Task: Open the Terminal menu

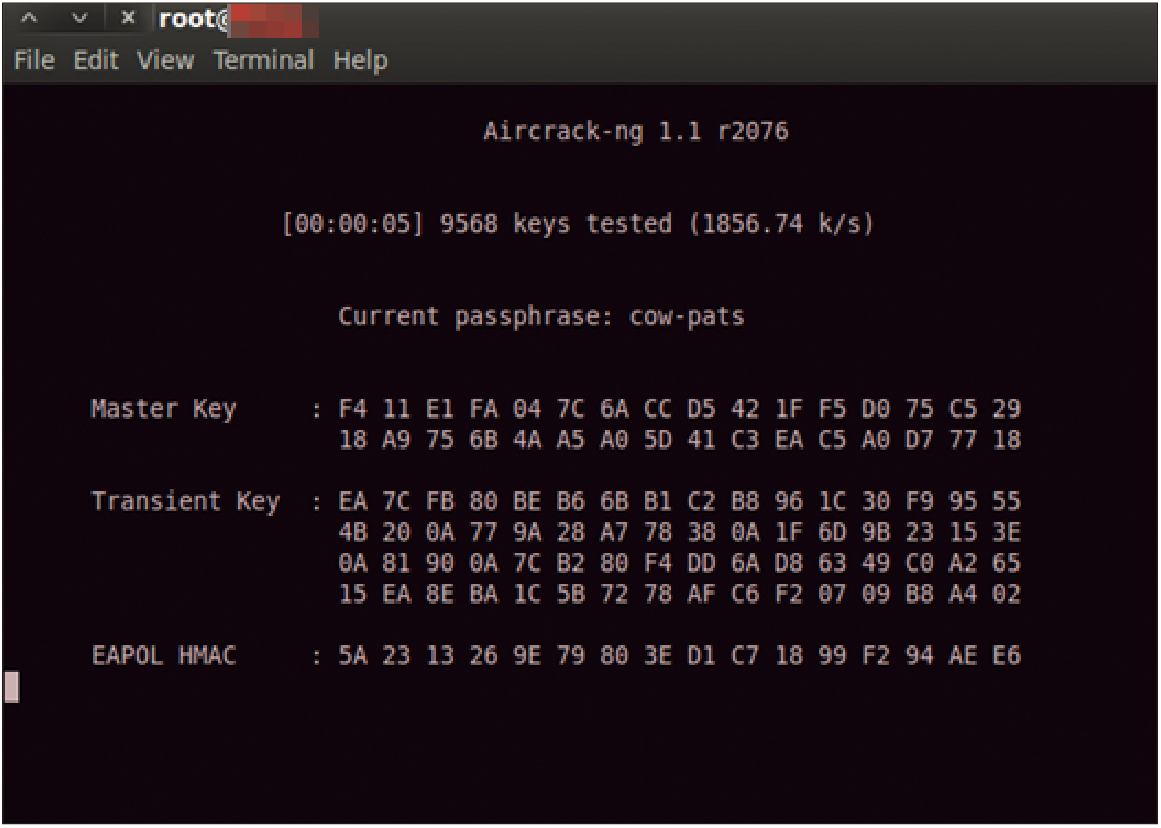Action: 264,60
